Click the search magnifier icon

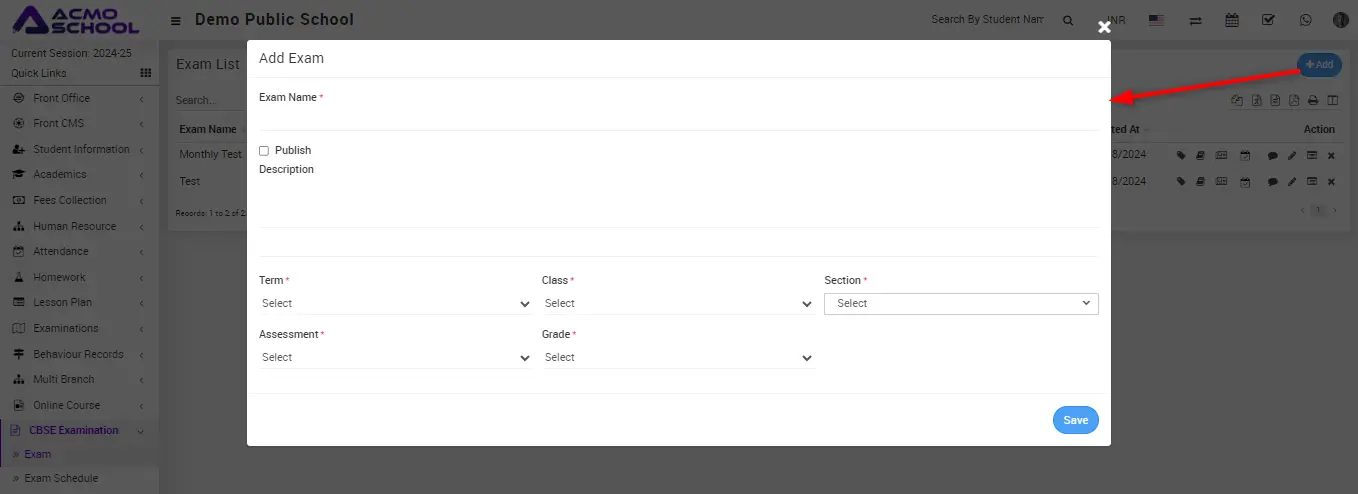pyautogui.click(x=1068, y=20)
